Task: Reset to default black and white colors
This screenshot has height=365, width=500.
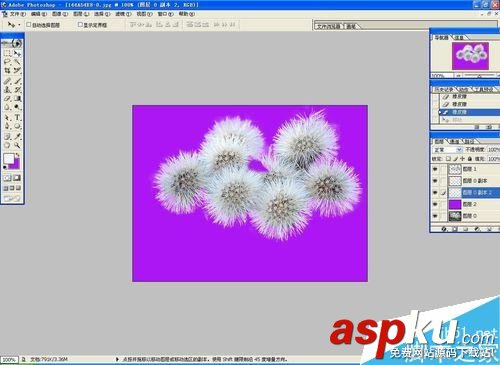Action: pos(5,167)
